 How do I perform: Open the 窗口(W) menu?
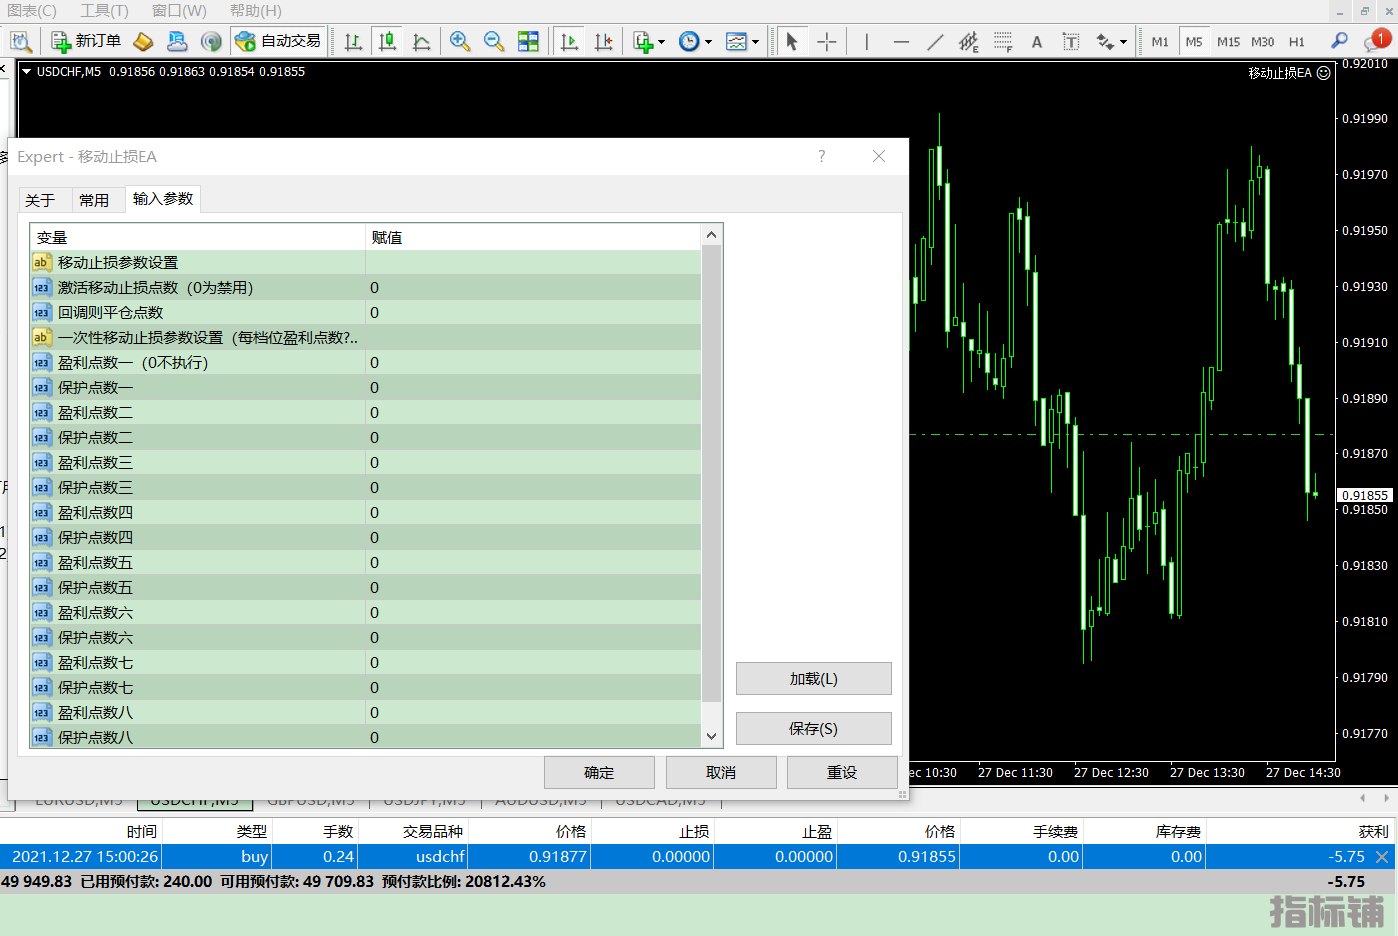point(179,10)
